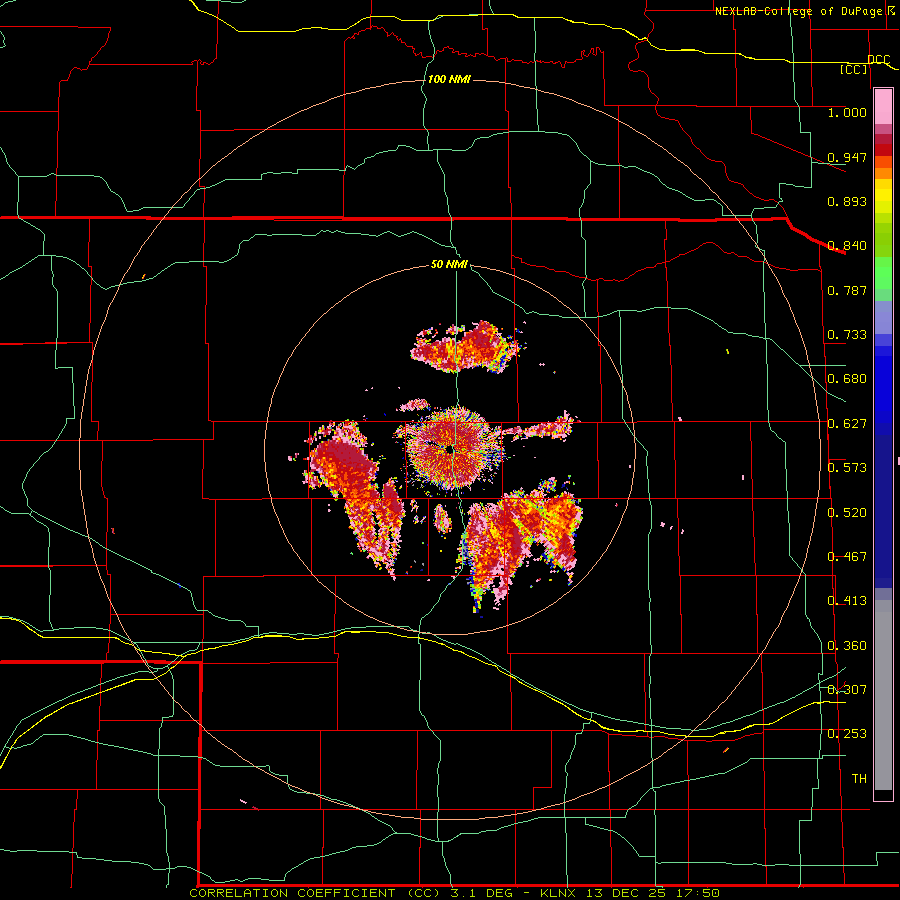Pick the red color bar segment near 0.947

[x=883, y=150]
